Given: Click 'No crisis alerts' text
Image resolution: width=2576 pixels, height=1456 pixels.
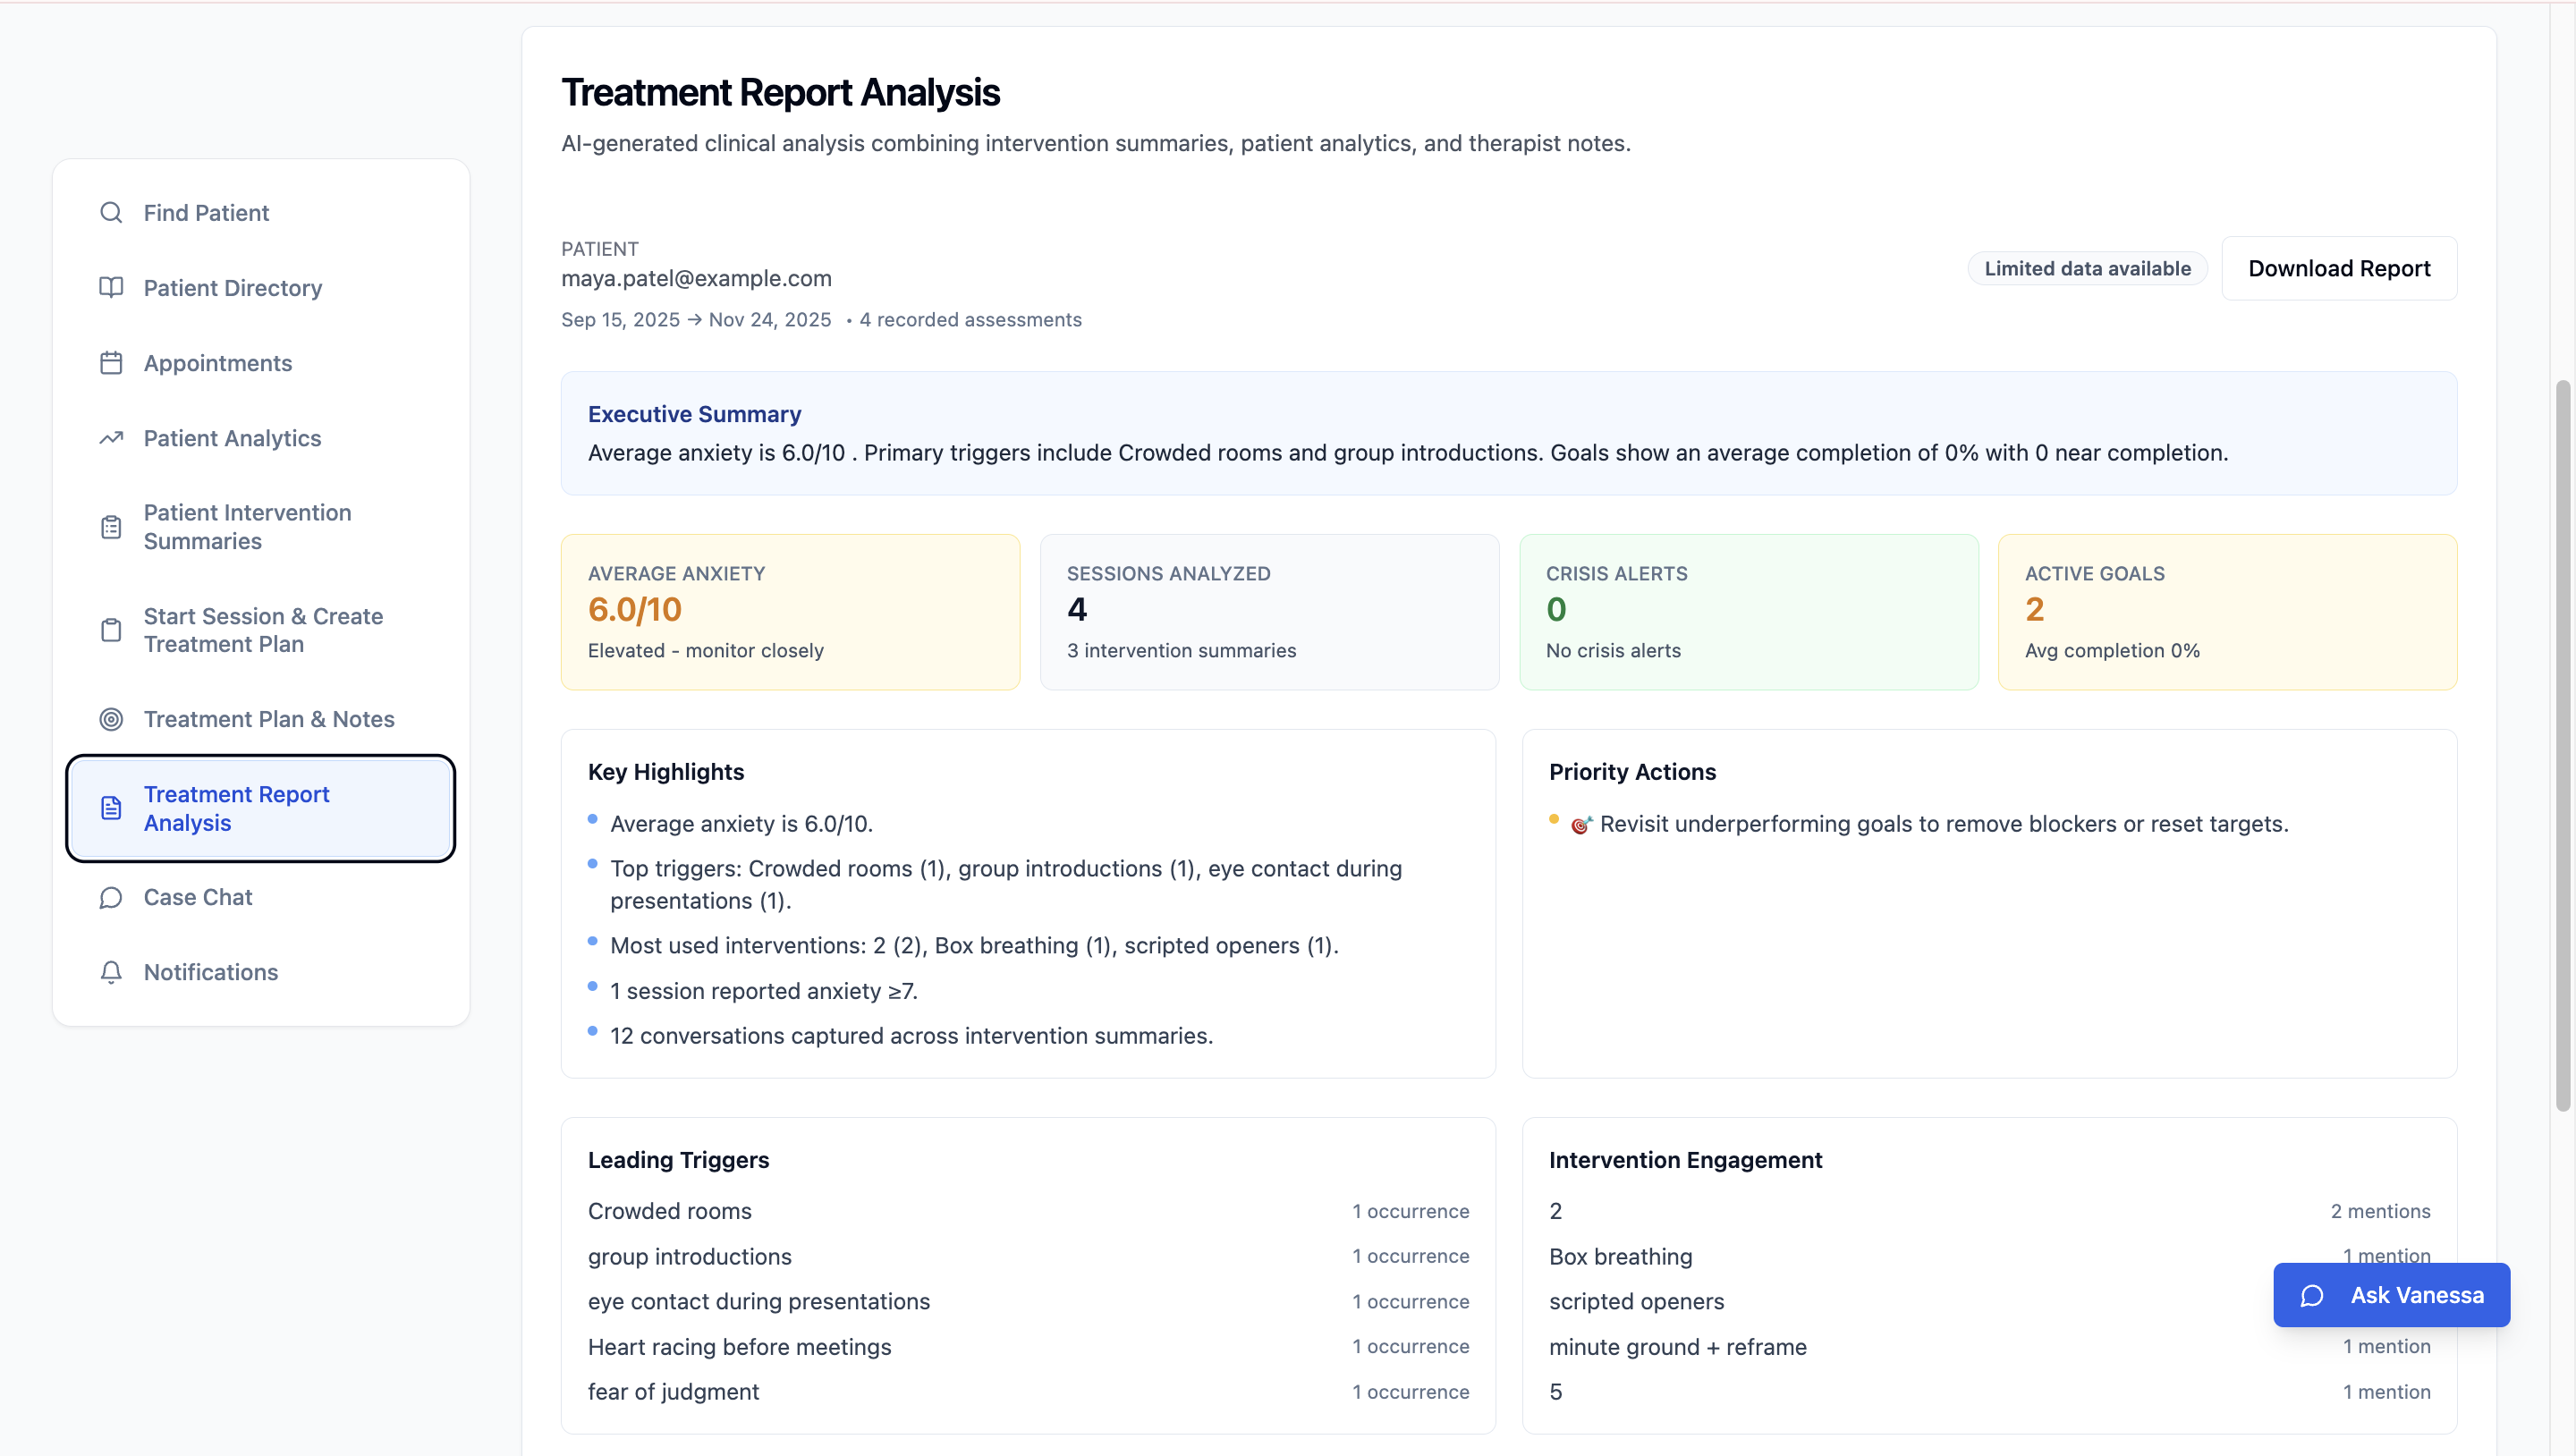Looking at the screenshot, I should pos(1612,651).
